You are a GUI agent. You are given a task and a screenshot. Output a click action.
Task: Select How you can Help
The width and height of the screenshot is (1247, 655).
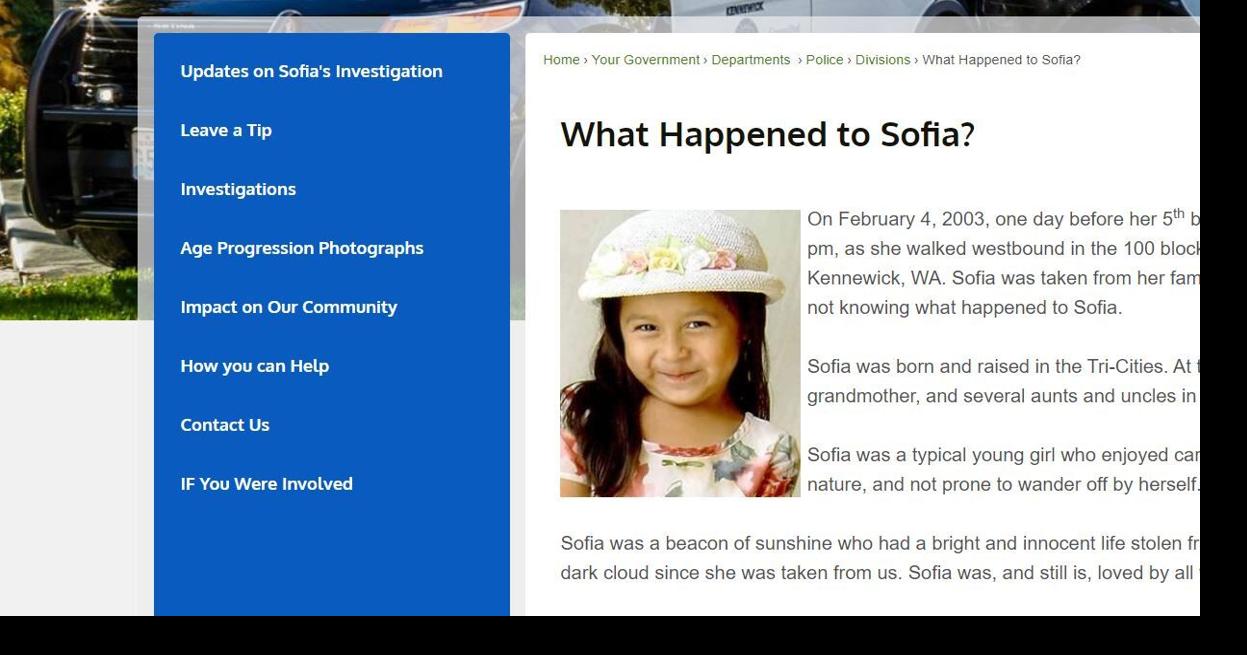(254, 366)
